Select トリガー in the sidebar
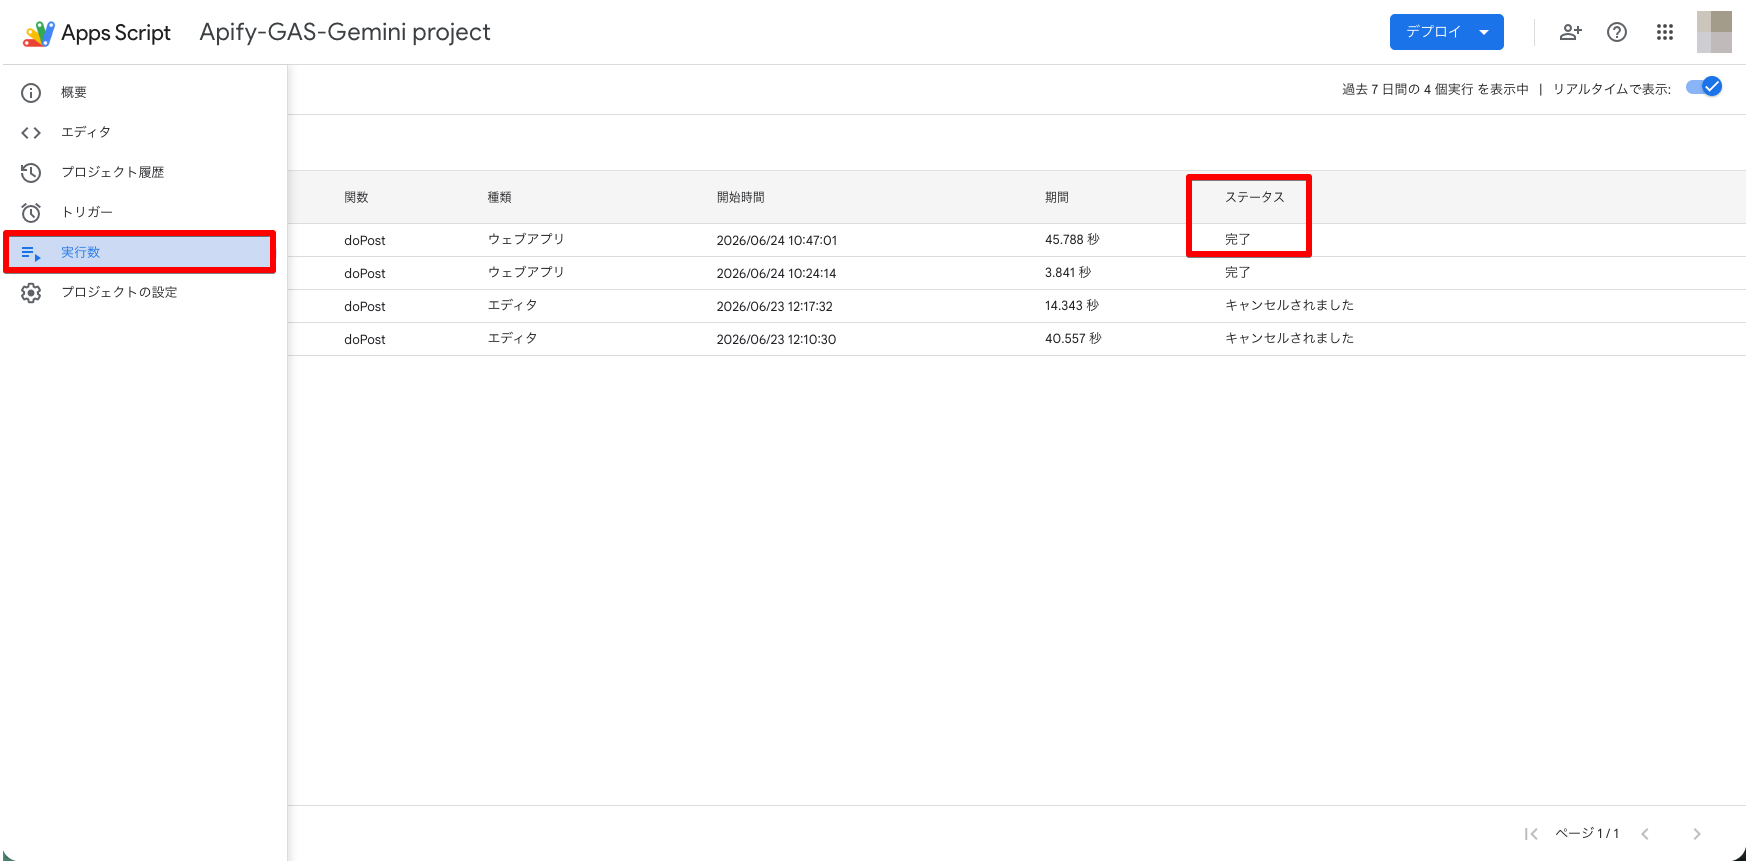The width and height of the screenshot is (1746, 861). [87, 212]
